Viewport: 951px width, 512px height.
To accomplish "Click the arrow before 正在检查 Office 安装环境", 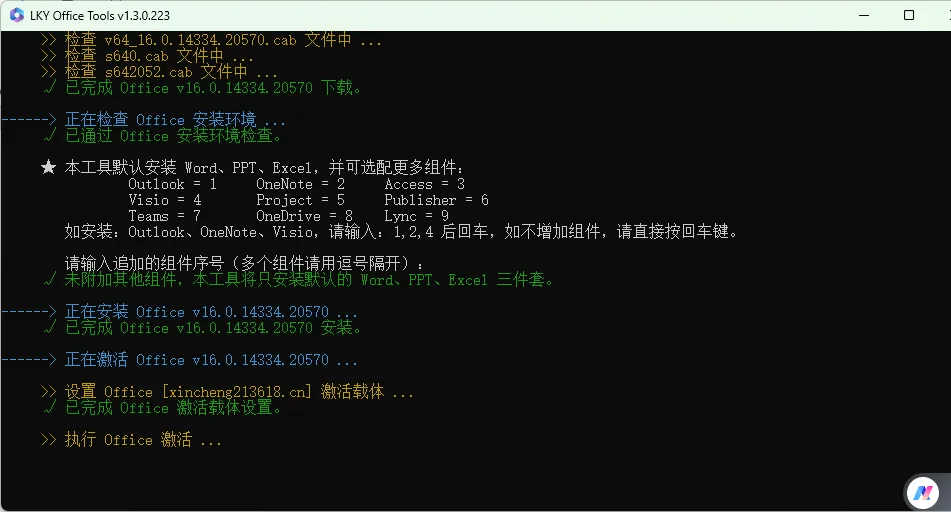I will point(29,120).
